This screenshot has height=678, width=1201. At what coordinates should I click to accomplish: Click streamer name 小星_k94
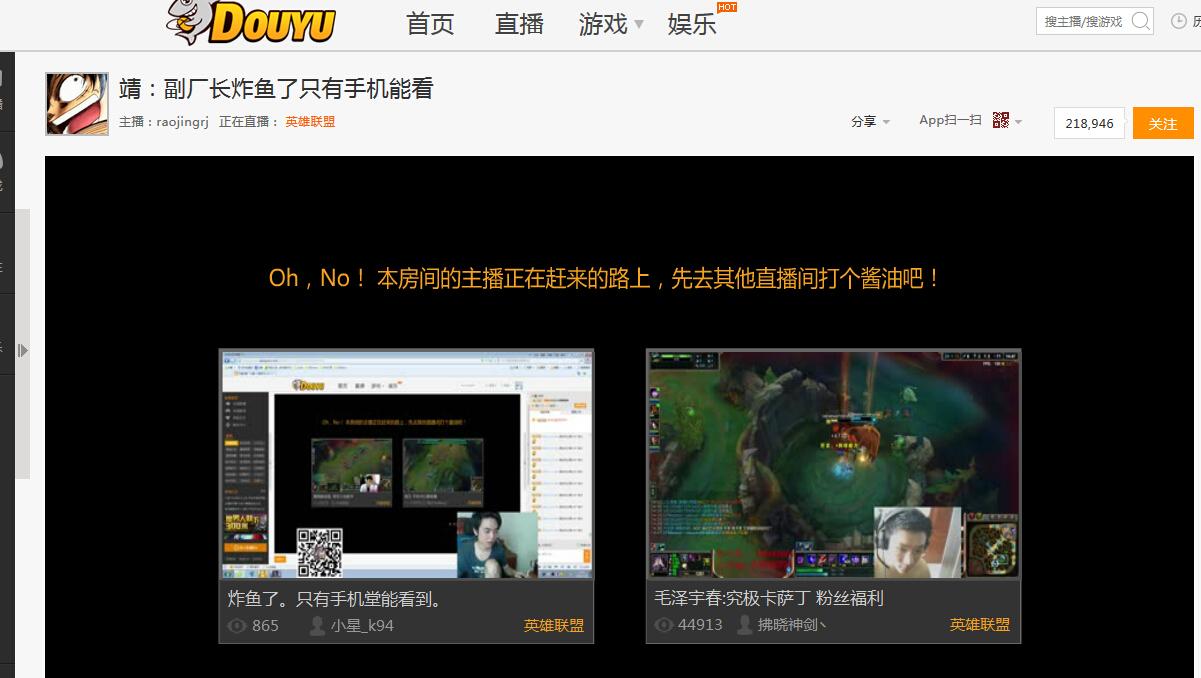click(x=362, y=626)
